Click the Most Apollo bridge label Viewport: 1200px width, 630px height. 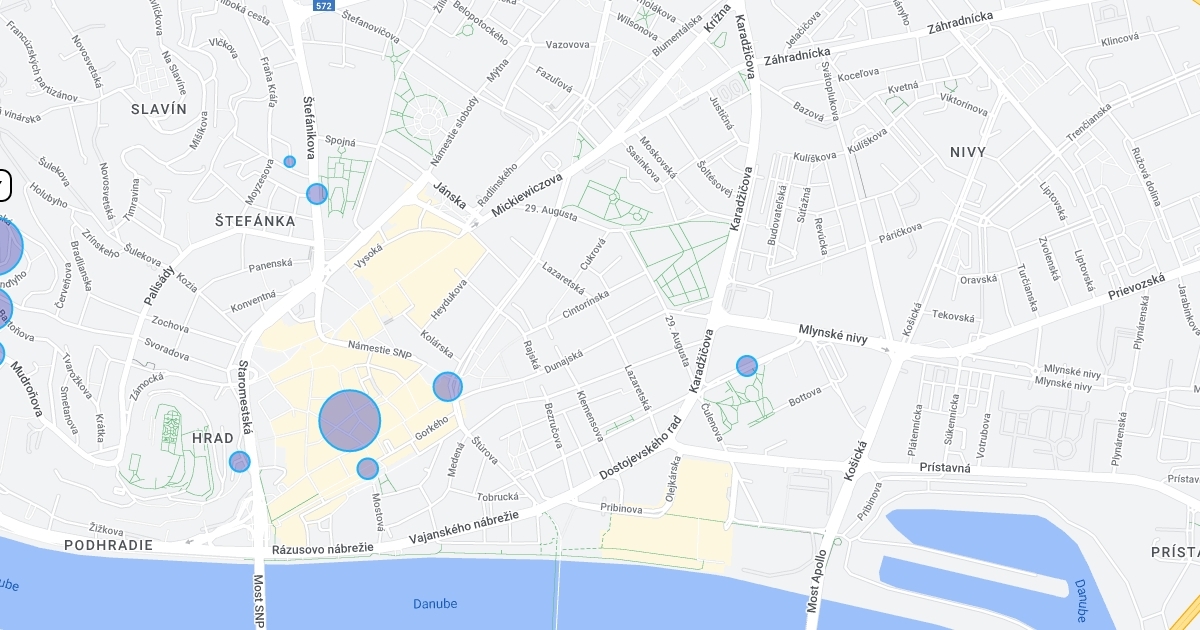click(819, 582)
